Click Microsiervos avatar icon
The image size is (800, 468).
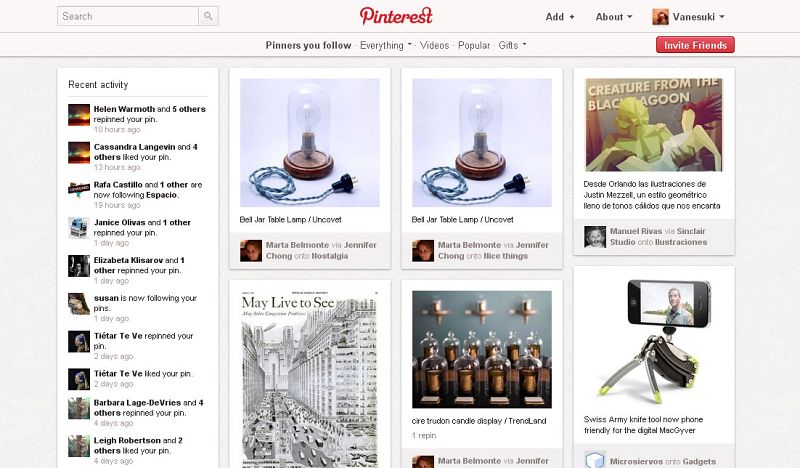point(595,459)
